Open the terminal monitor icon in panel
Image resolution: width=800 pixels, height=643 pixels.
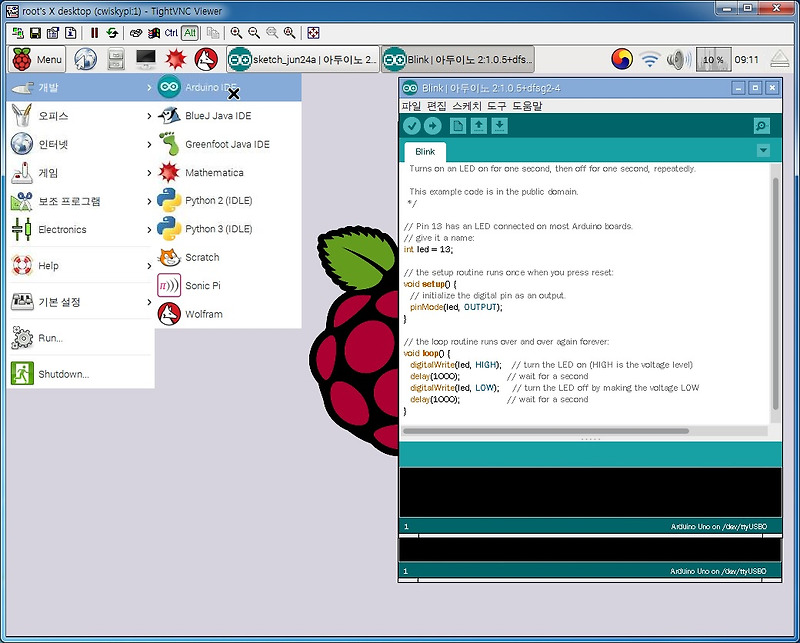pyautogui.click(x=146, y=60)
